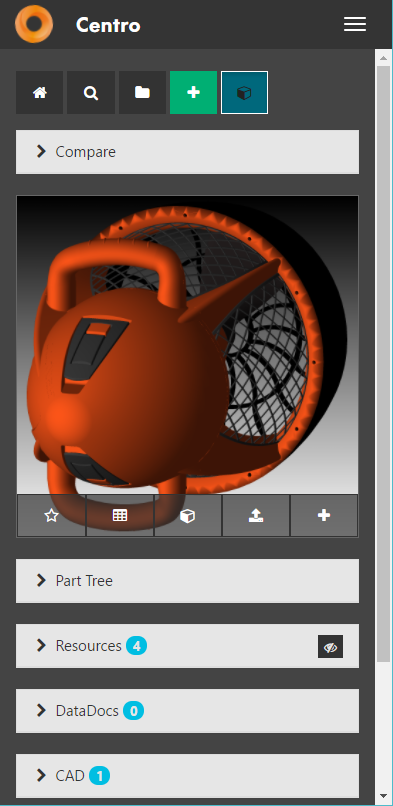Open the folder browser button

(x=142, y=93)
